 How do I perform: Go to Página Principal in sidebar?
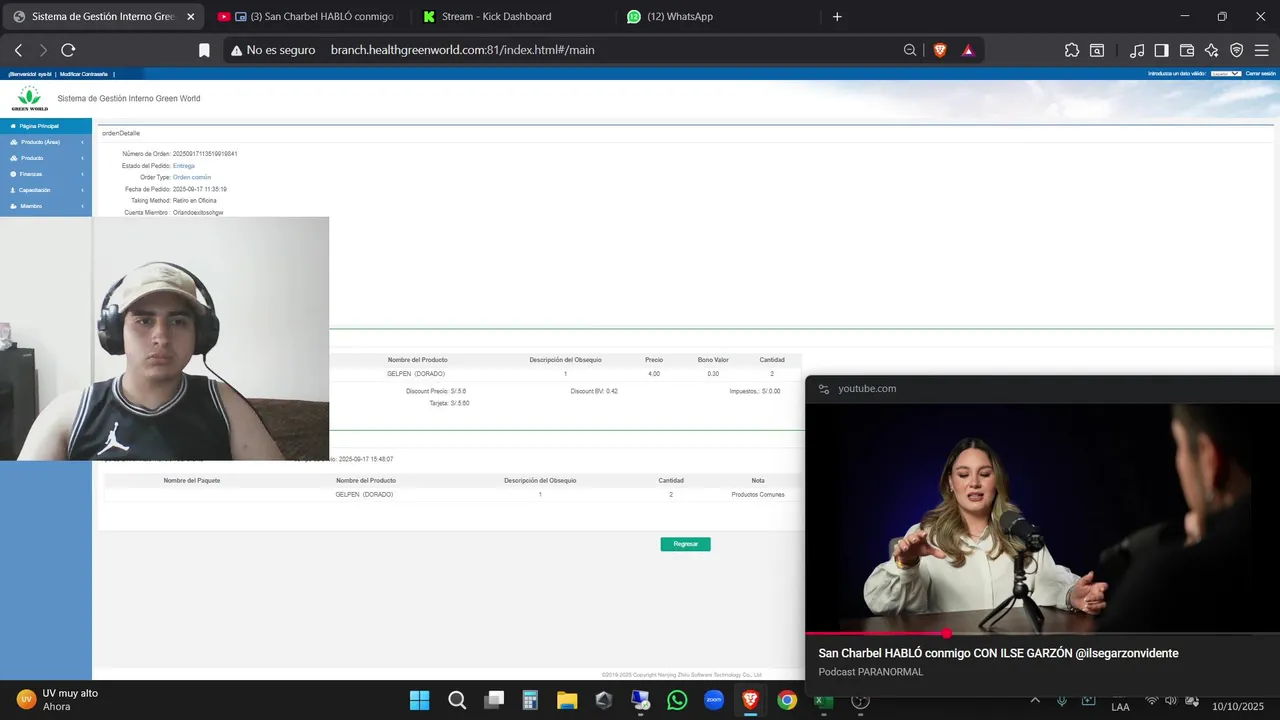46,126
